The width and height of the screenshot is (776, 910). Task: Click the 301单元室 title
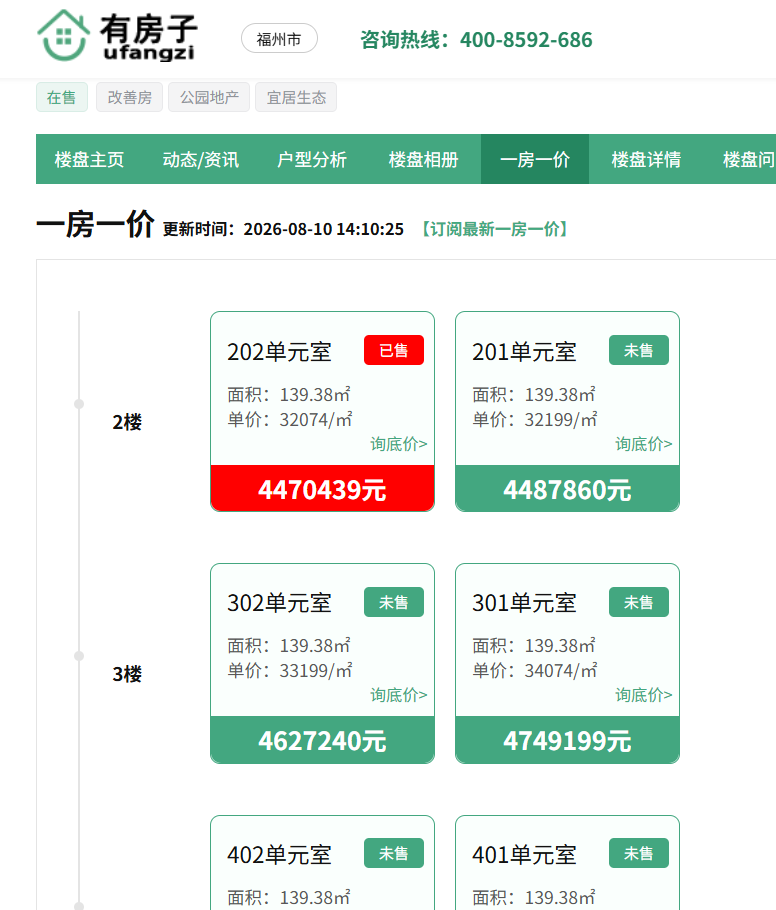[x=524, y=603]
